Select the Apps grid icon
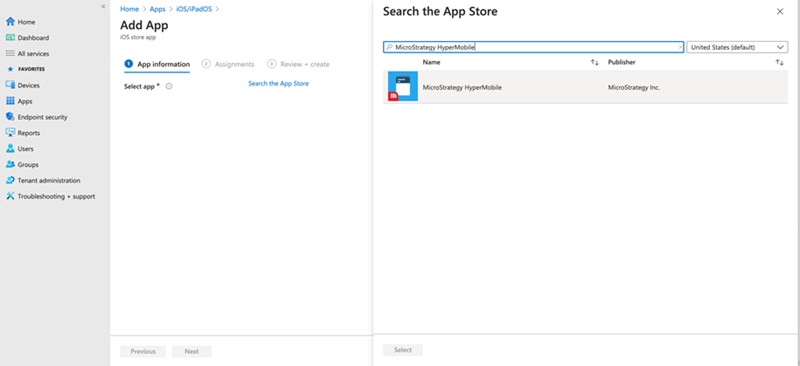This screenshot has width=800, height=366. [x=10, y=101]
